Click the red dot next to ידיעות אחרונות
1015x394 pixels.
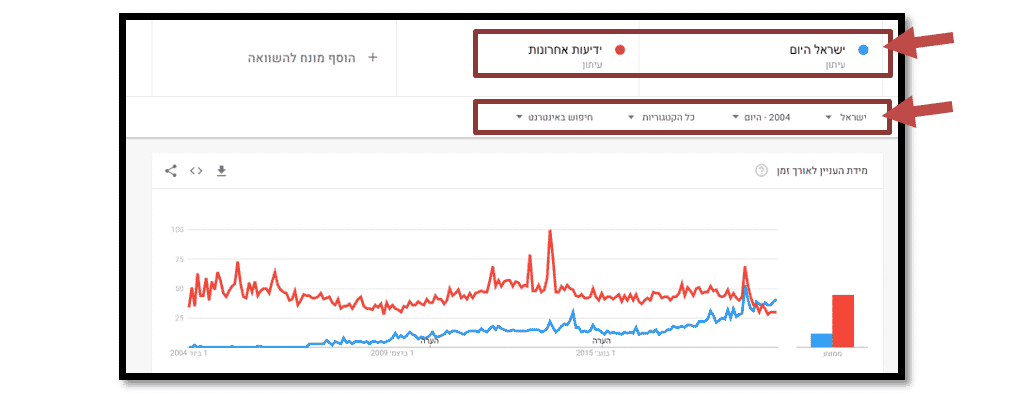click(x=619, y=50)
